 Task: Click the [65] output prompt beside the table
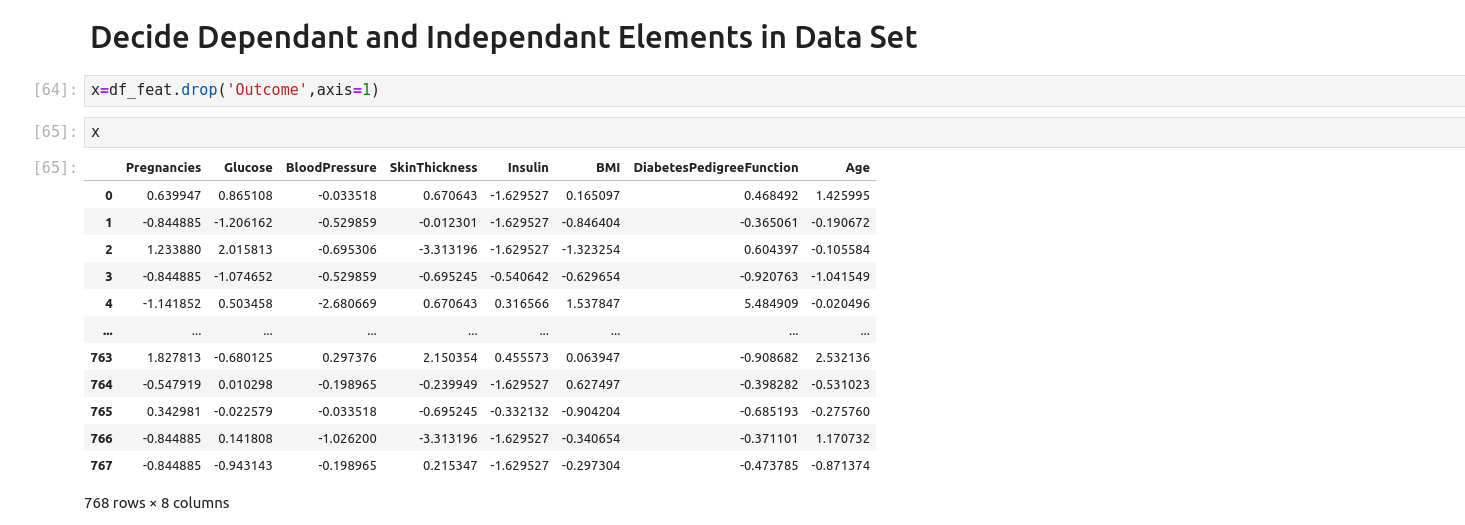(x=55, y=168)
